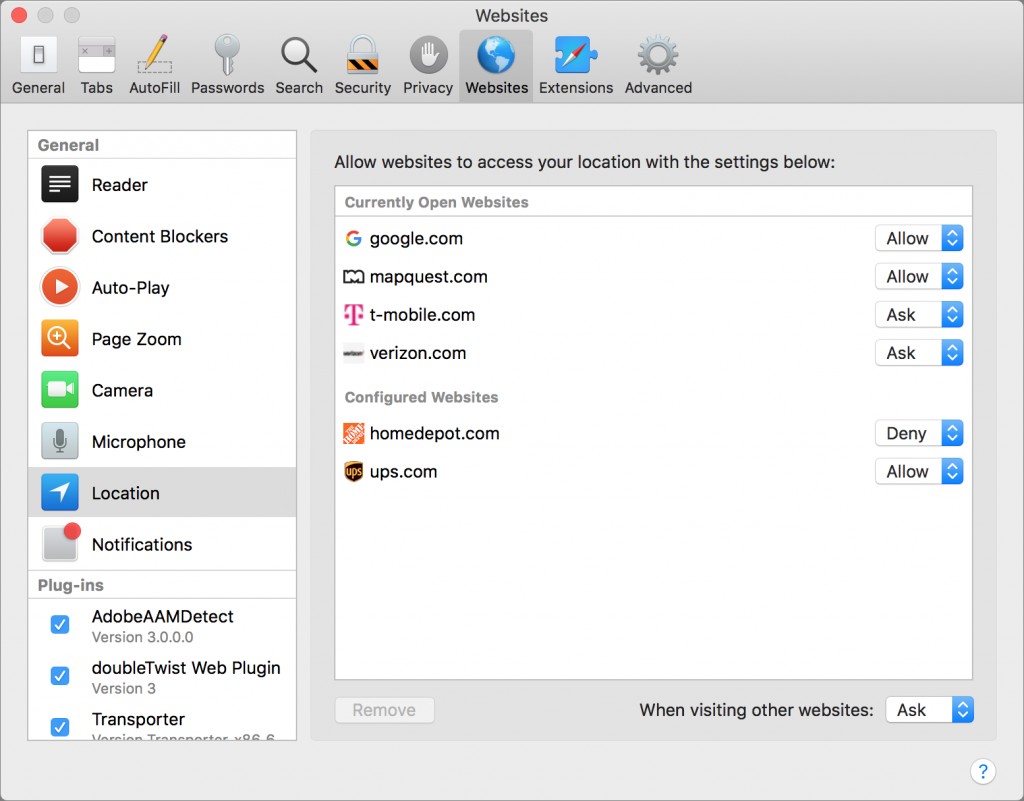Click the 'Version 3.0.0.0' text
This screenshot has width=1024, height=801.
pyautogui.click(x=142, y=637)
